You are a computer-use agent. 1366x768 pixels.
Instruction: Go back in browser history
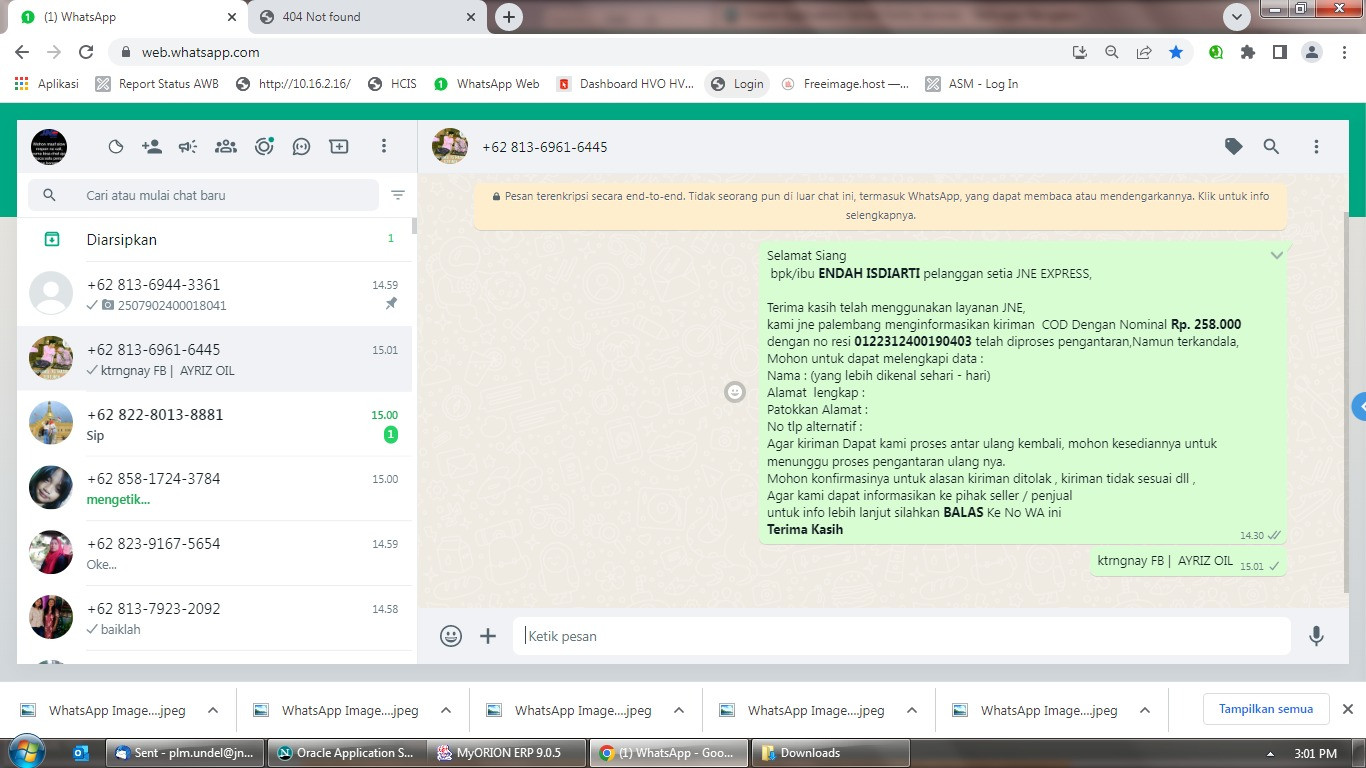pos(22,52)
